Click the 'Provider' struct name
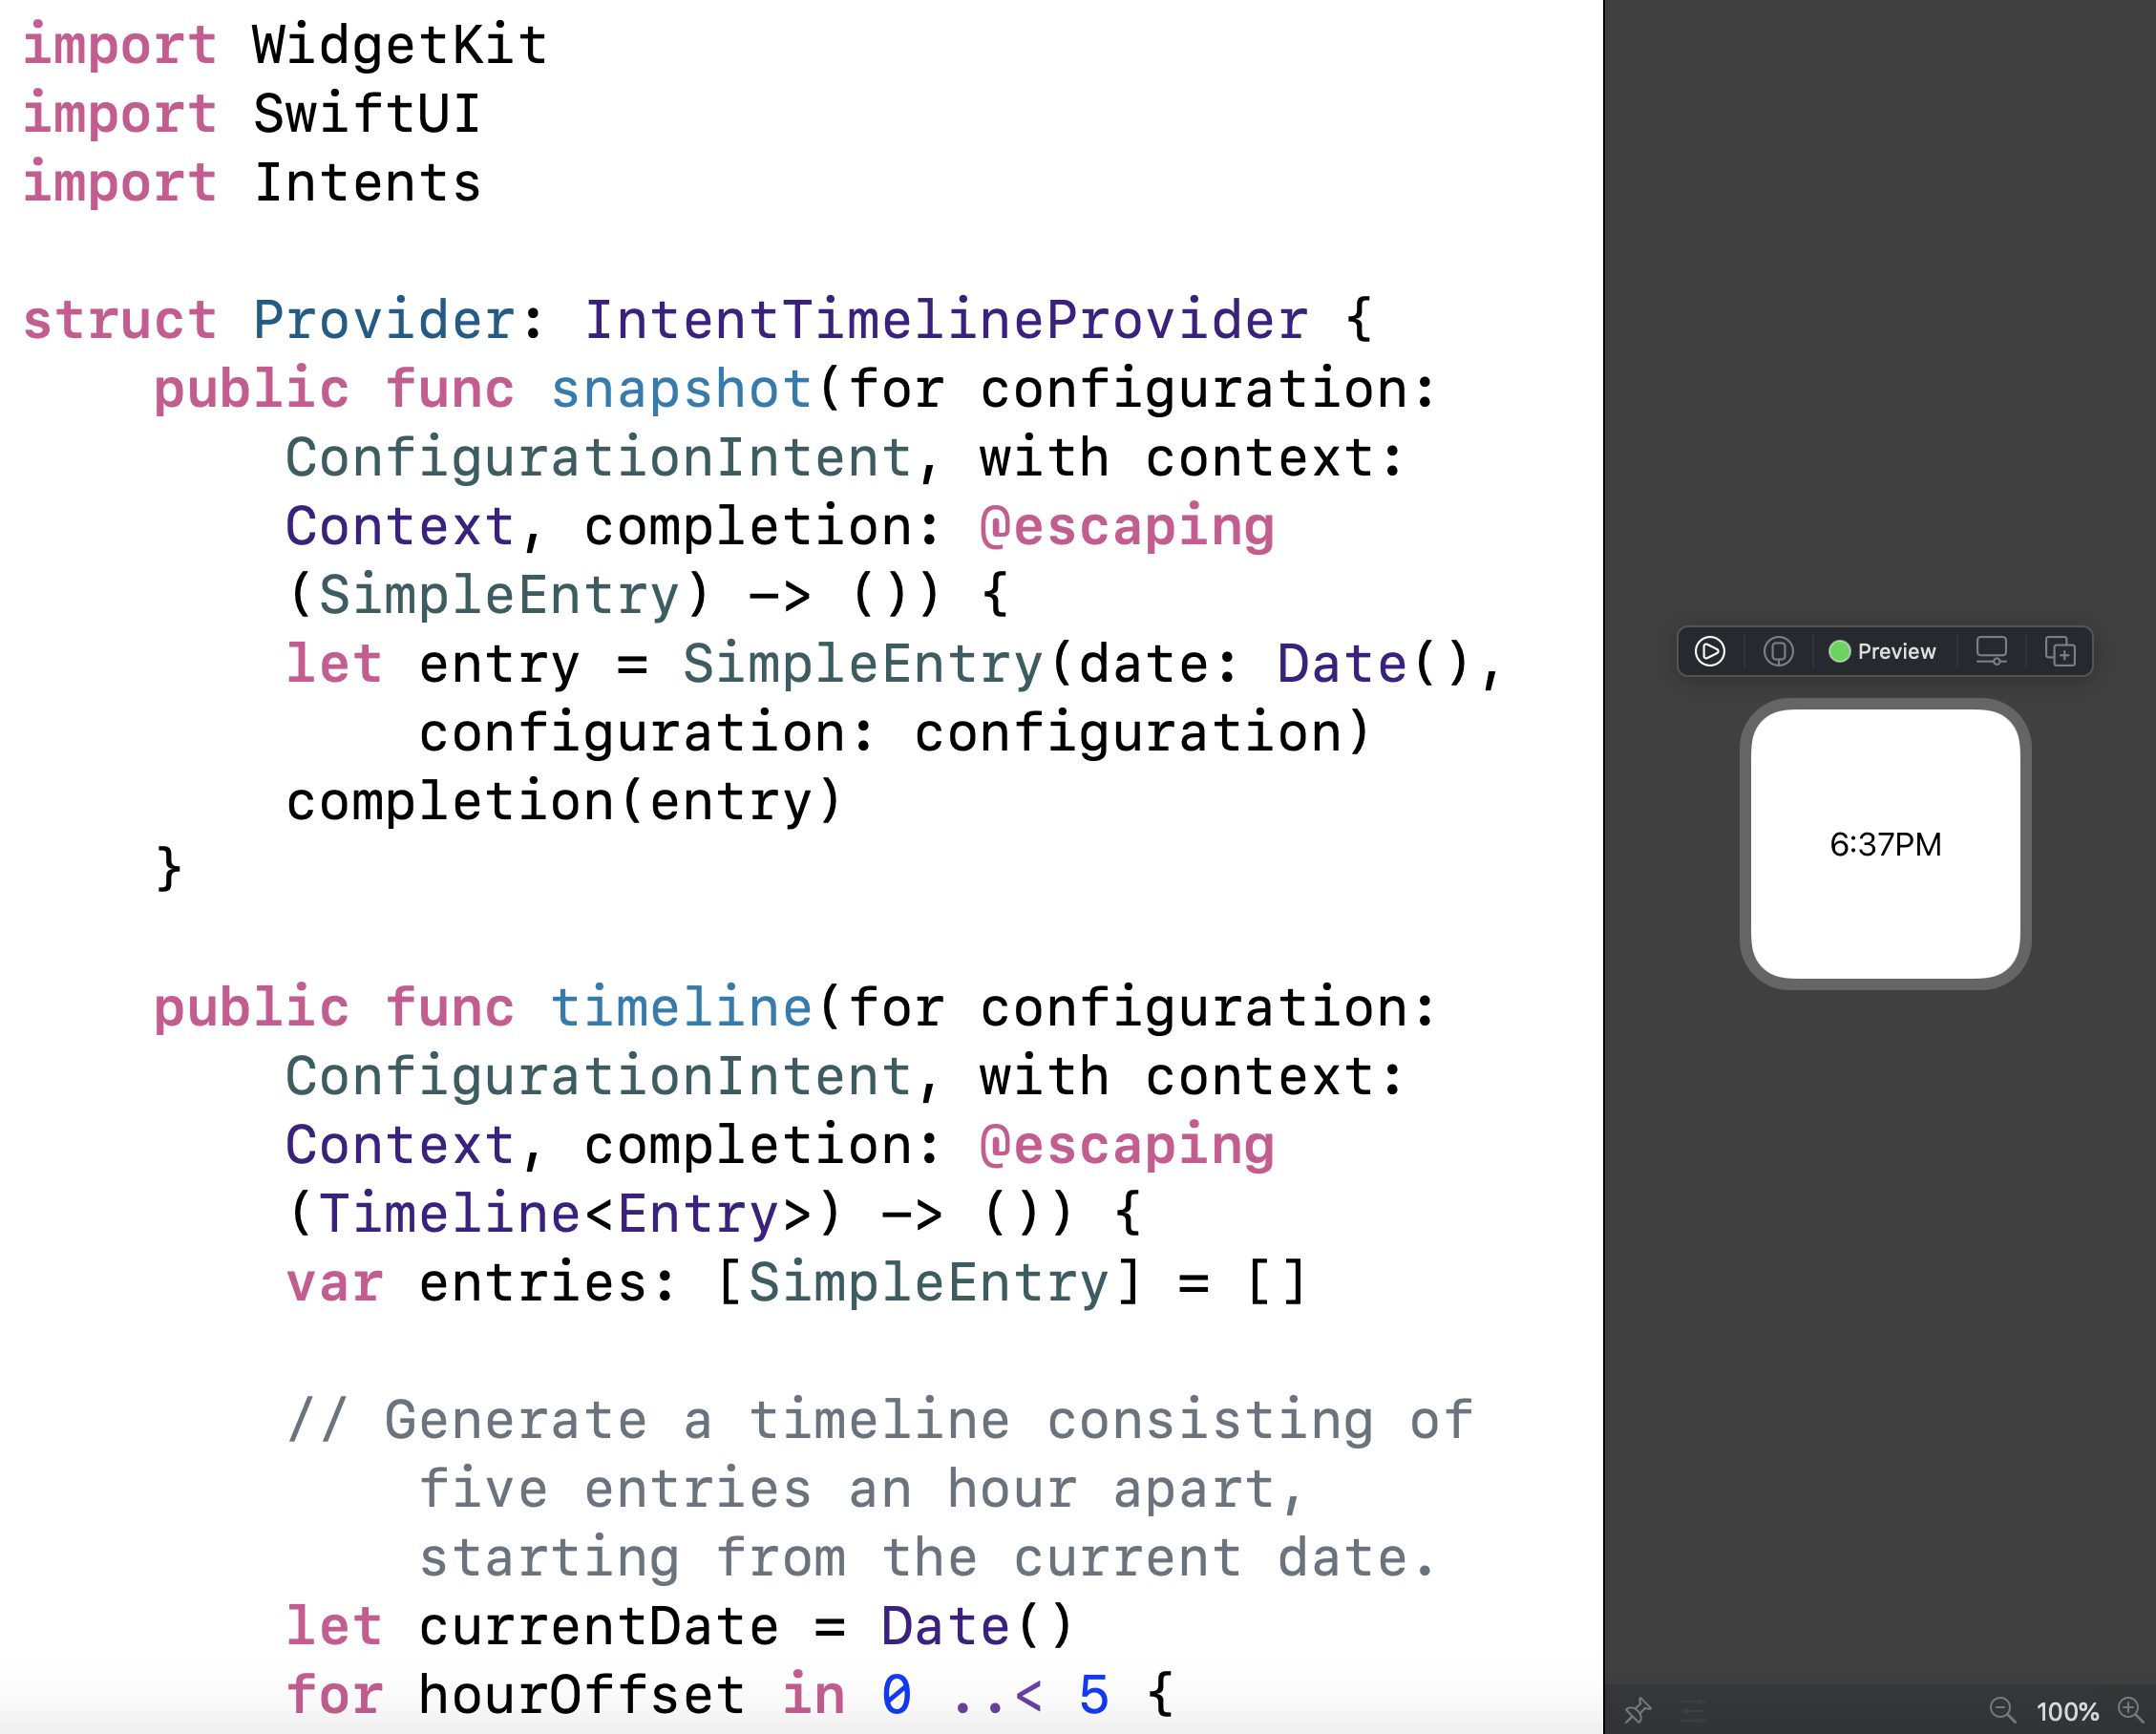Screen dimensions: 2156x1734 coord(384,320)
